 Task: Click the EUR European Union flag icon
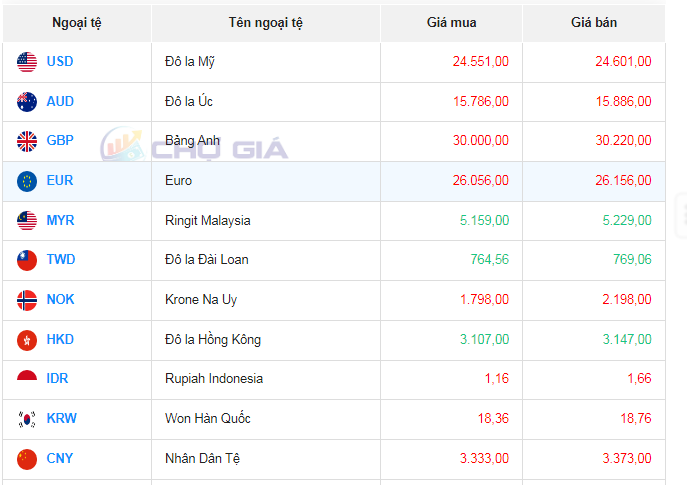point(27,181)
